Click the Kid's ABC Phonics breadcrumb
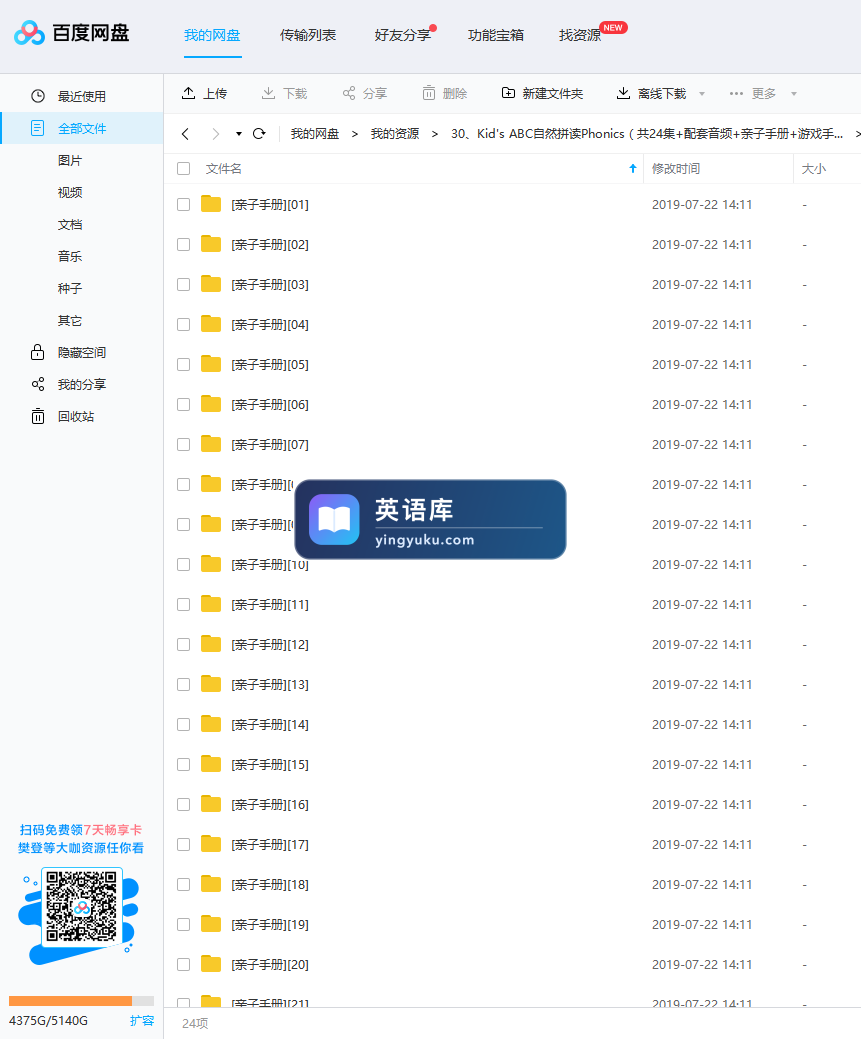This screenshot has width=861, height=1039. (647, 134)
